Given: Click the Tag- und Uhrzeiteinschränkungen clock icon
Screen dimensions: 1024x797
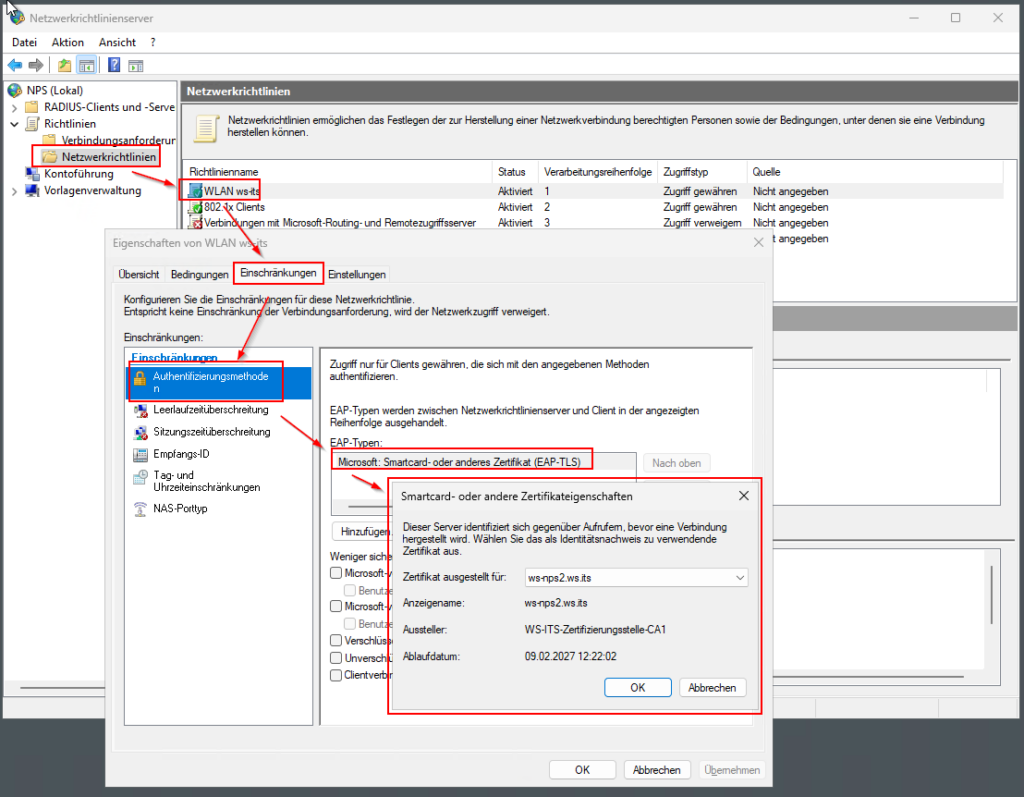Looking at the screenshot, I should [140, 478].
